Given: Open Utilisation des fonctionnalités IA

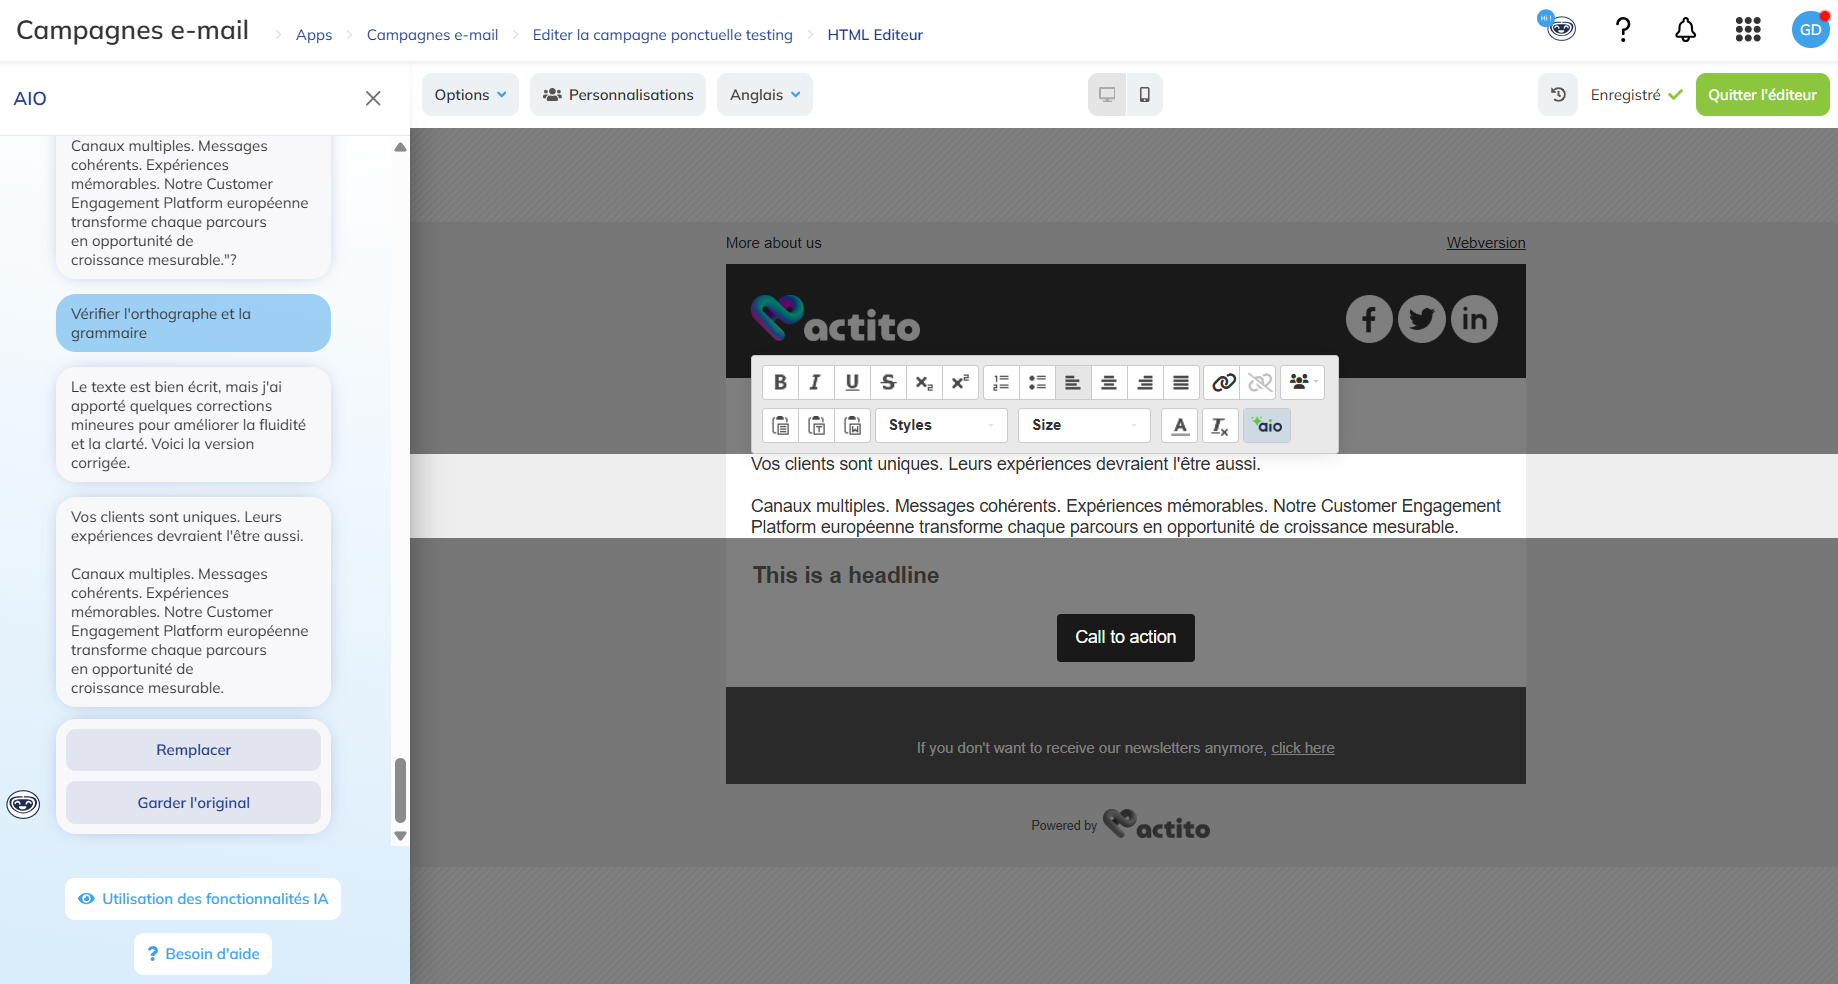Looking at the screenshot, I should pos(203,899).
